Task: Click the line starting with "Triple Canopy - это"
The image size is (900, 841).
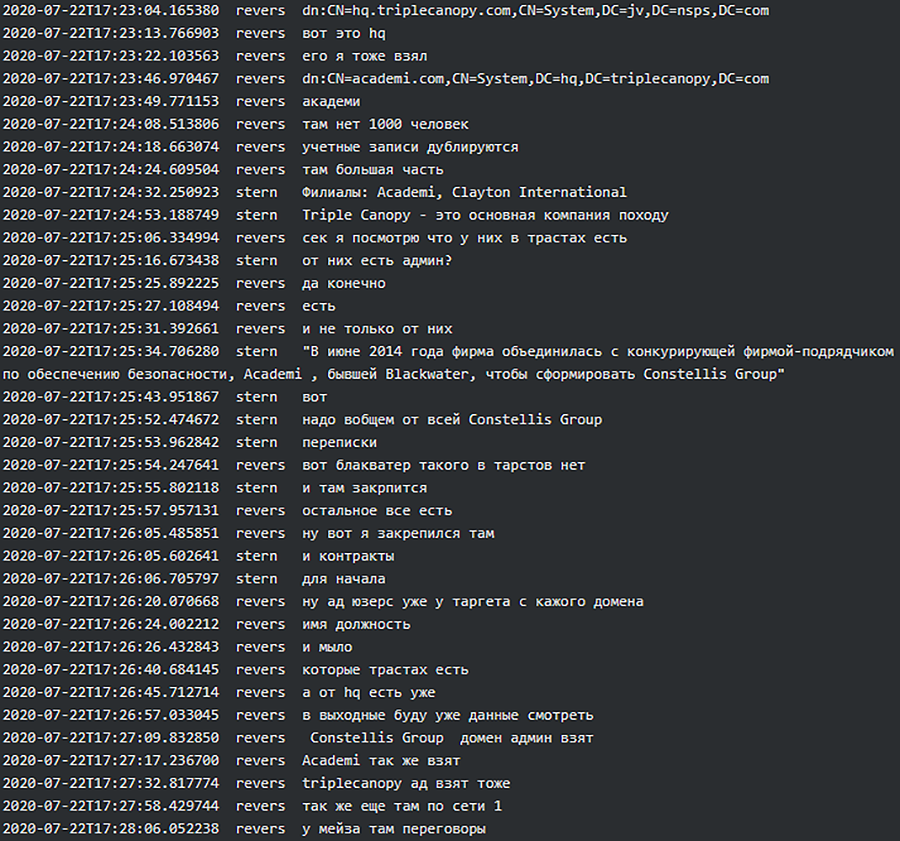Action: tap(485, 215)
